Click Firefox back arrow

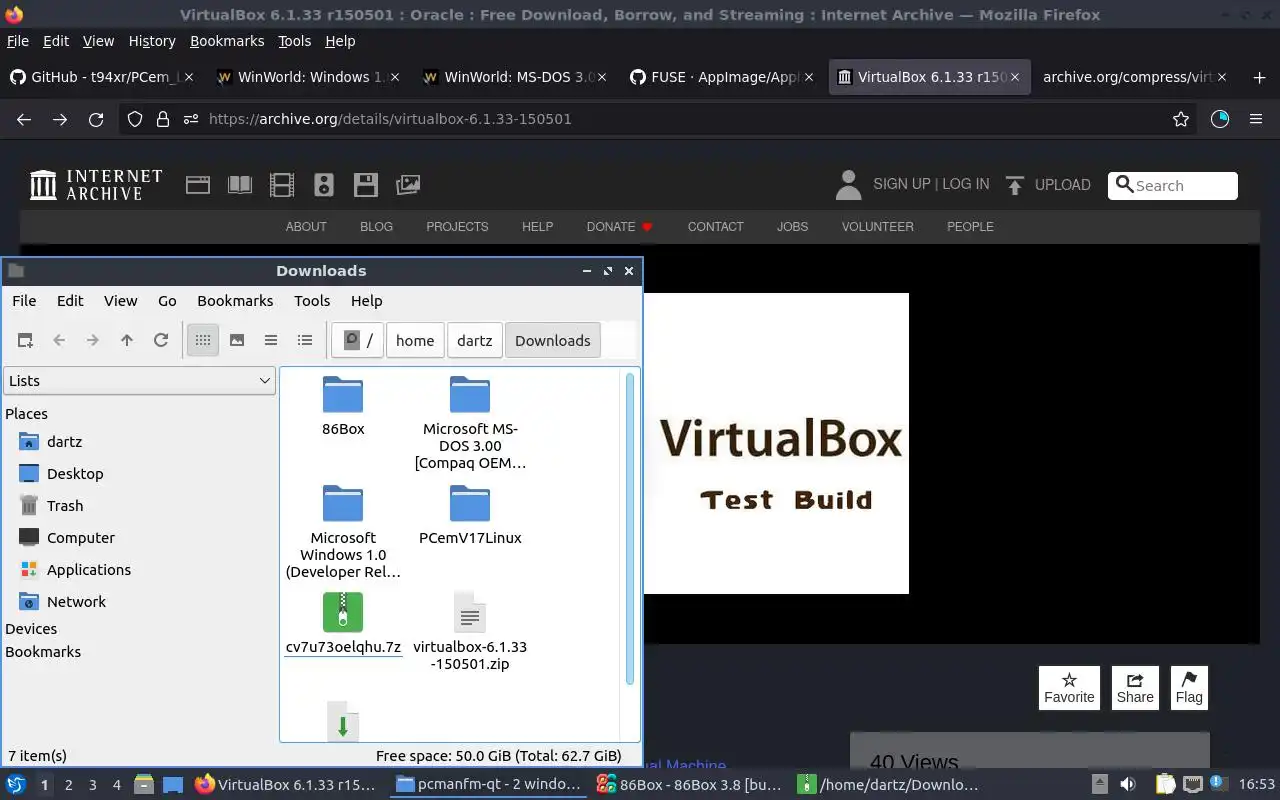24,119
